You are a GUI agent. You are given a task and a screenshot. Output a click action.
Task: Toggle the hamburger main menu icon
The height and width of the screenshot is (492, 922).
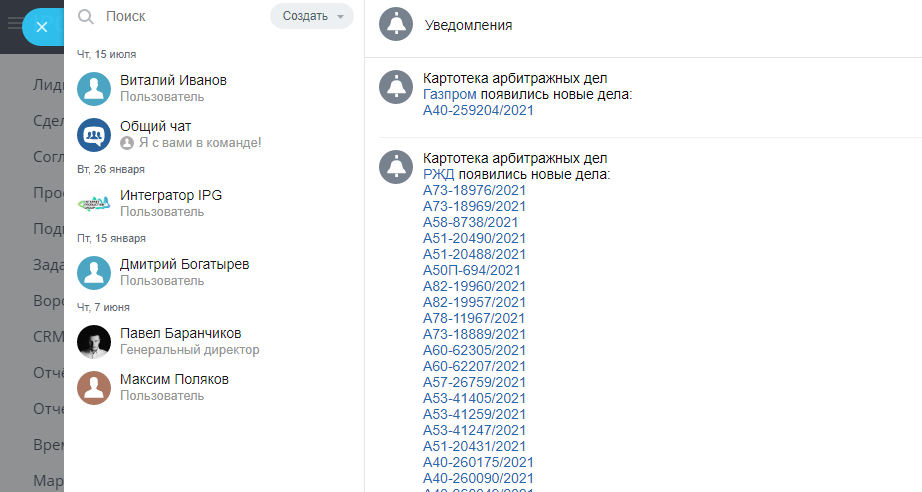click(14, 23)
